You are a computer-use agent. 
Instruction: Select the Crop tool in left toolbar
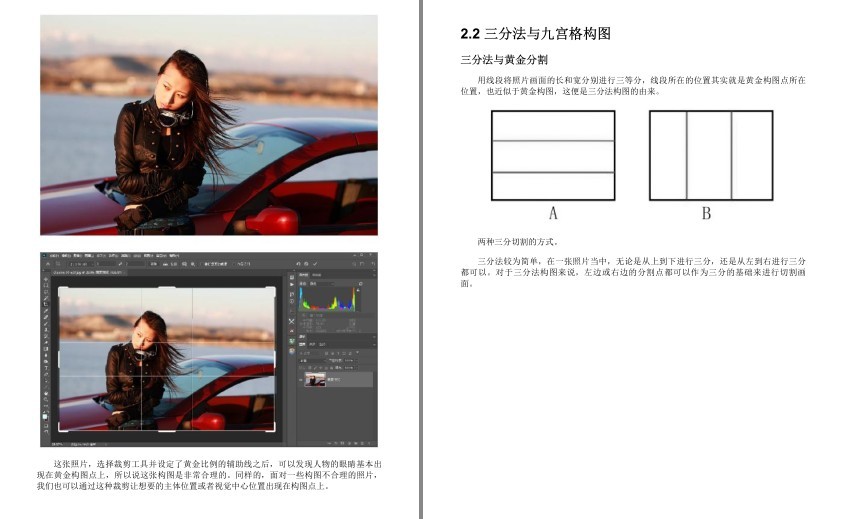[46, 304]
